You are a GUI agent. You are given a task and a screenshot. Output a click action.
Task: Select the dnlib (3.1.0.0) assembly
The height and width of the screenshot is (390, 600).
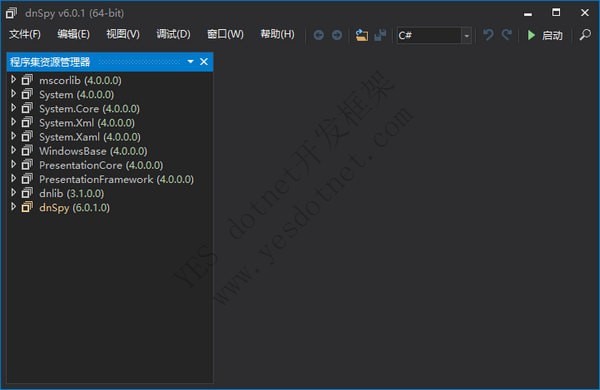[x=71, y=193]
